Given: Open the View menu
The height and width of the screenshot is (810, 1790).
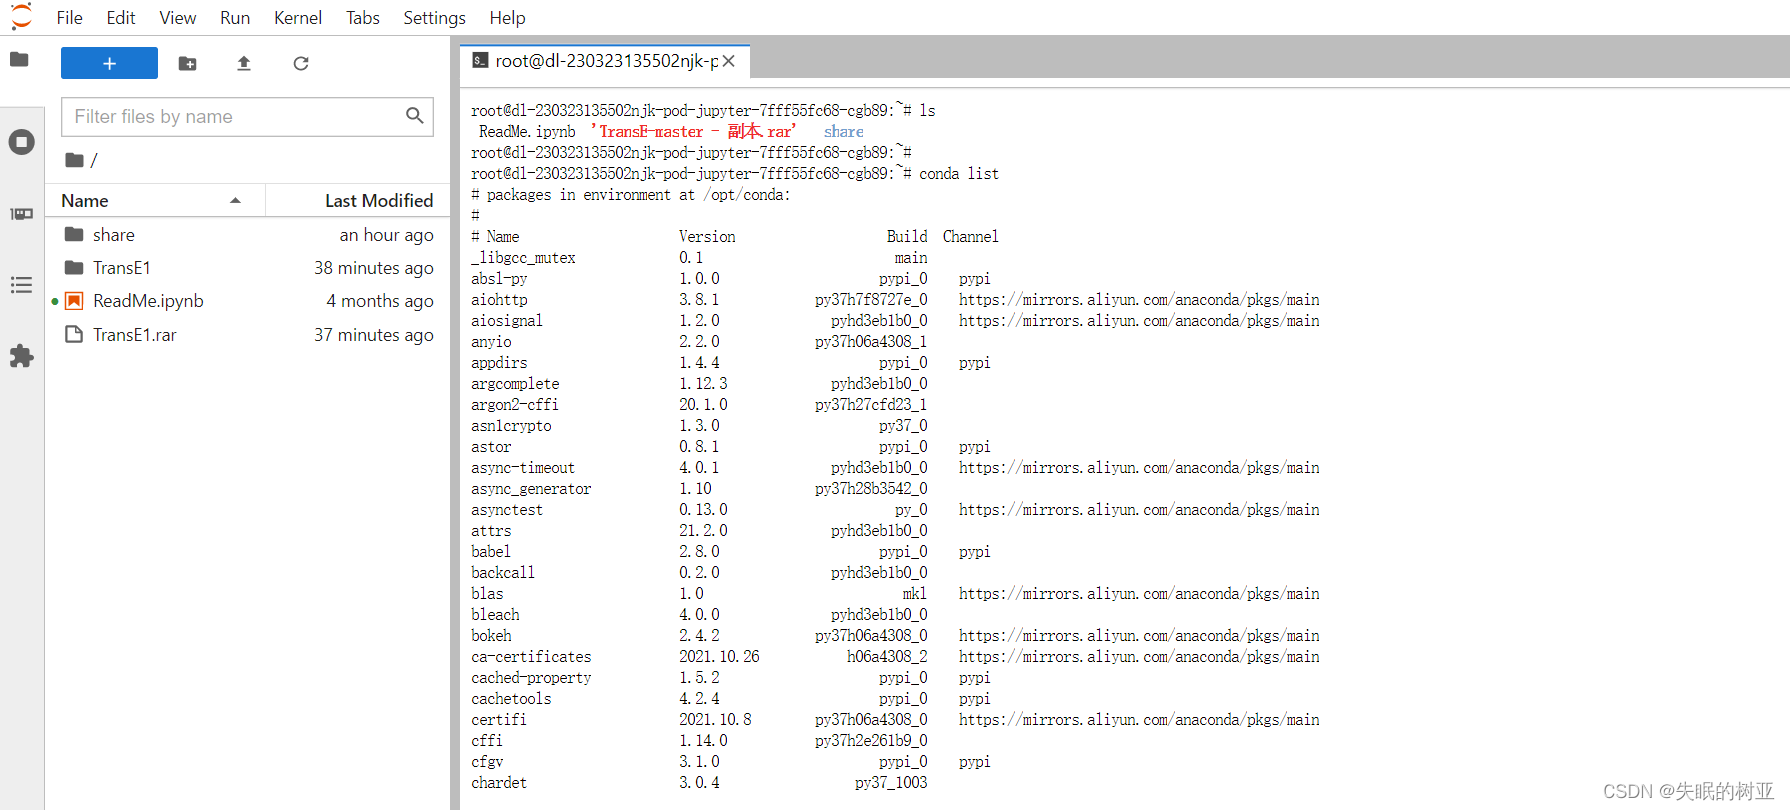Looking at the screenshot, I should (178, 18).
